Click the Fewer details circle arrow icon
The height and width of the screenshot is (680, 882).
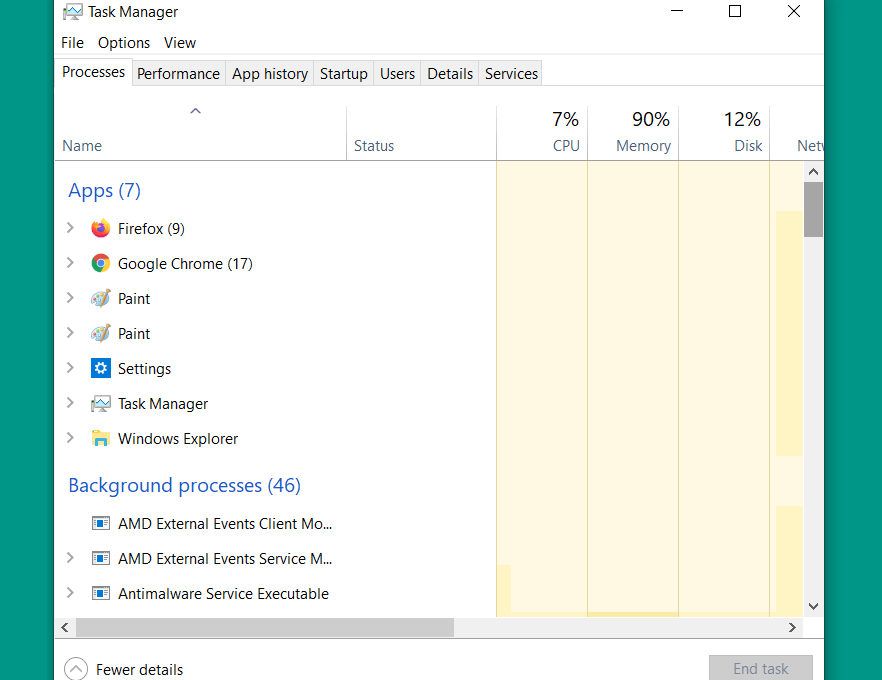click(x=76, y=669)
